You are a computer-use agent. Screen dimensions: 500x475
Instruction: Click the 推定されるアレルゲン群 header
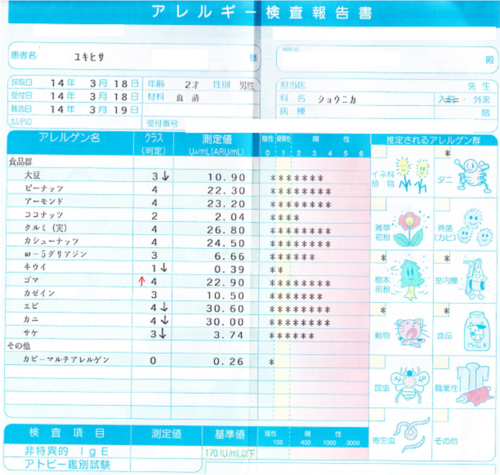click(433, 140)
